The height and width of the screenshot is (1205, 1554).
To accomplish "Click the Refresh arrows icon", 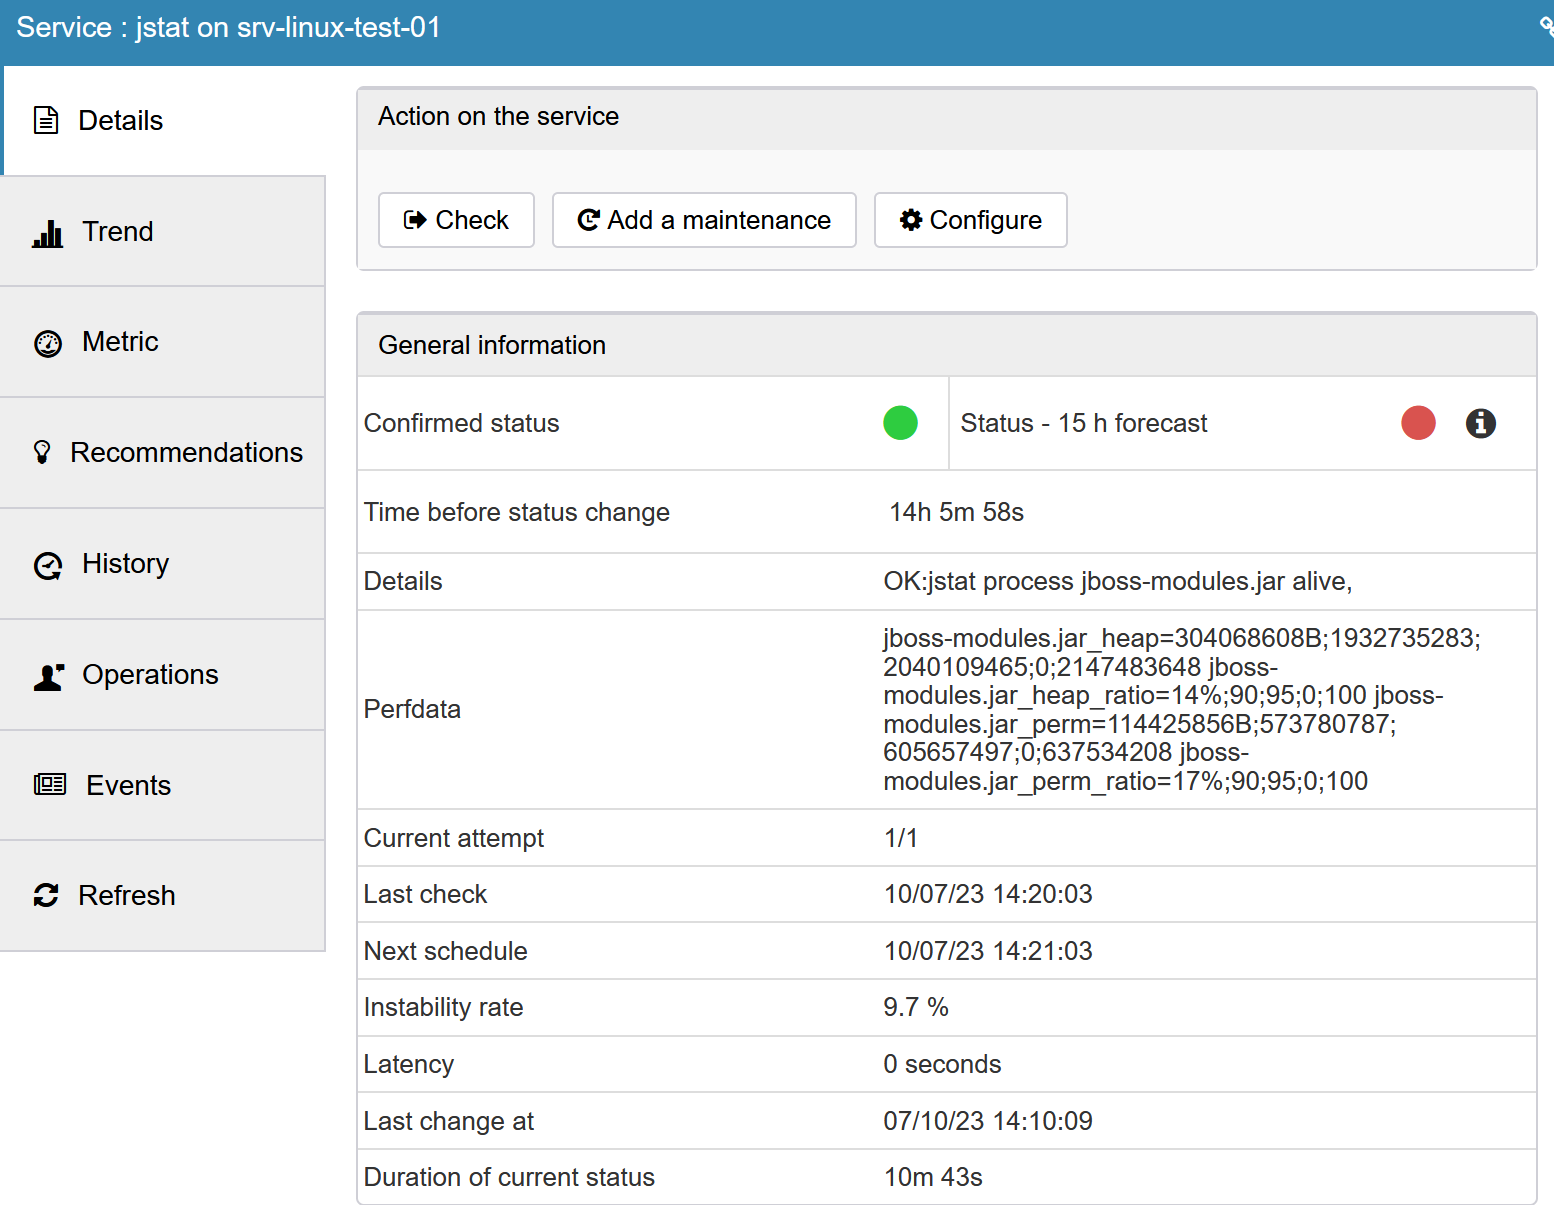I will coord(46,895).
